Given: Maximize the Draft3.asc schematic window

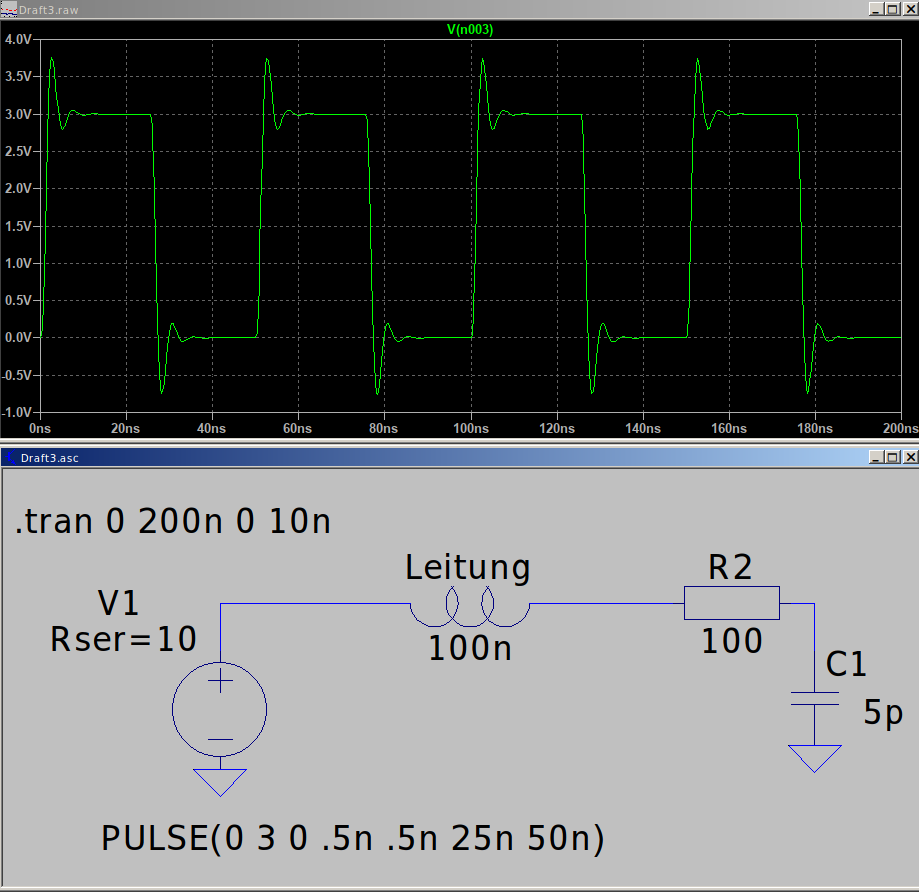Looking at the screenshot, I should click(x=892, y=457).
